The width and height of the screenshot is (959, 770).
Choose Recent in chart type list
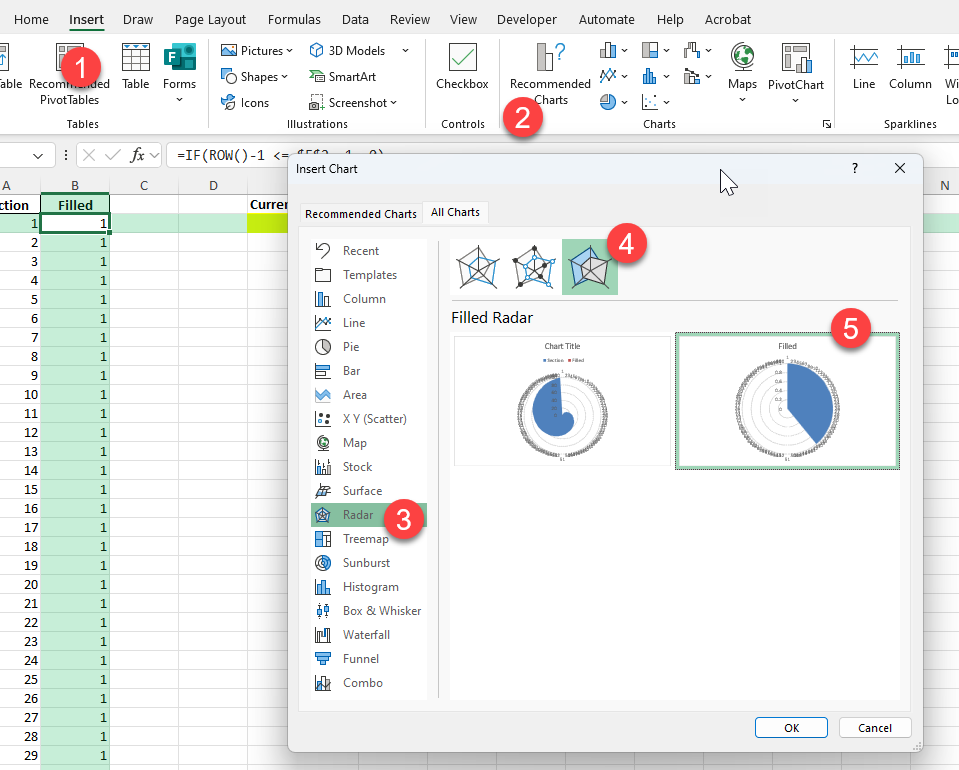pos(368,251)
